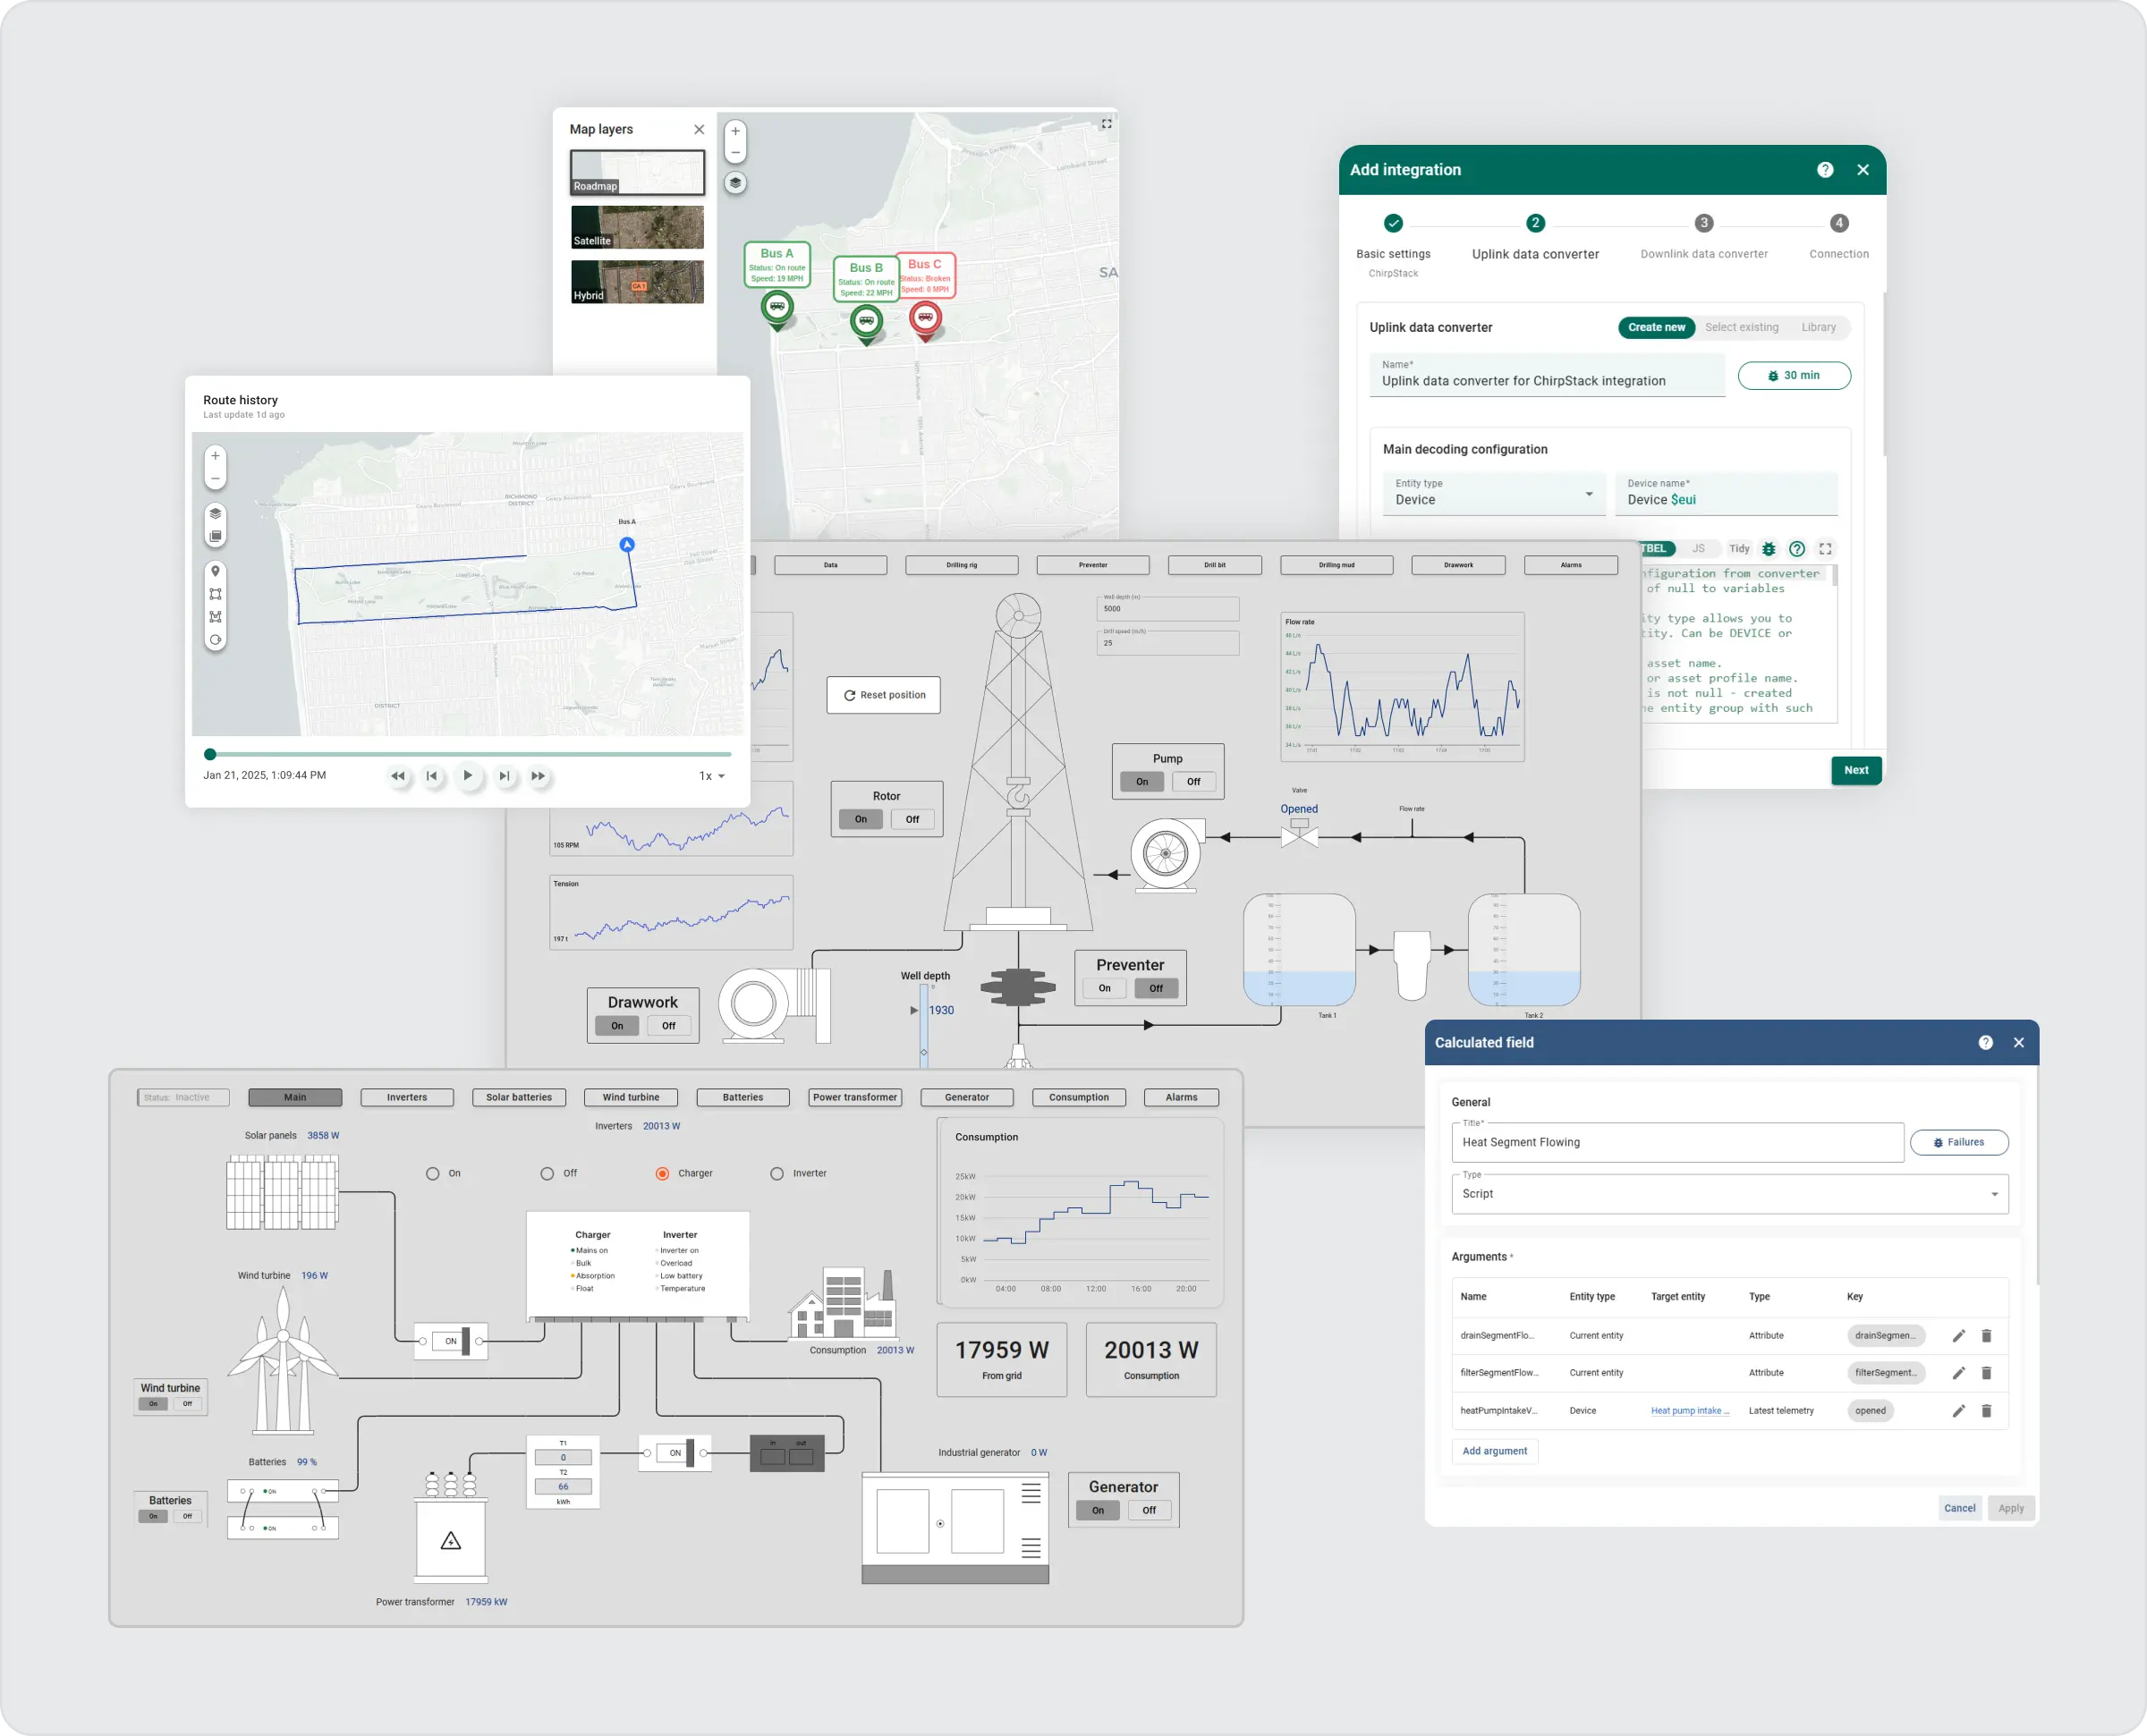Click the layers icon on bus map
The image size is (2147, 1736).
point(735,183)
